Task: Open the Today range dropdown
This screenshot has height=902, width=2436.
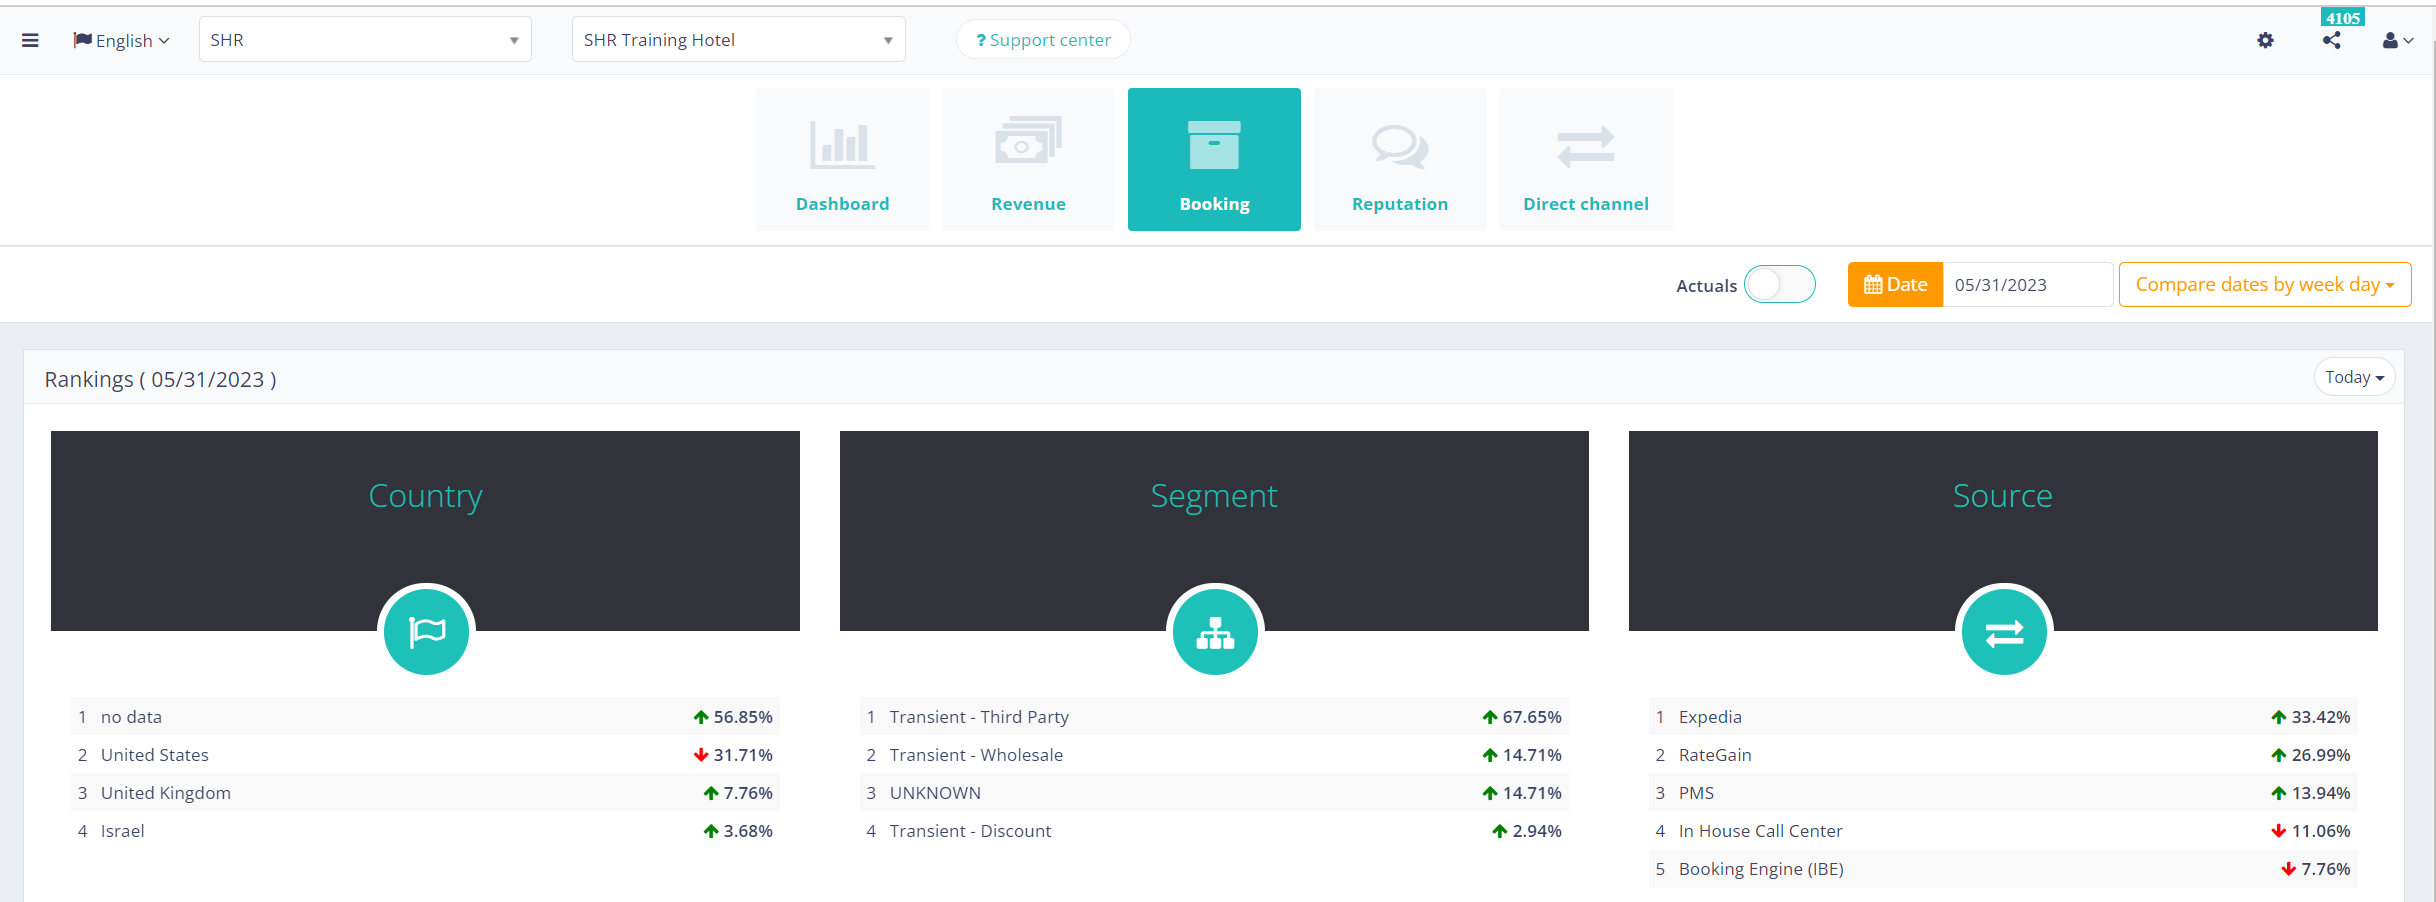Action: [2354, 377]
